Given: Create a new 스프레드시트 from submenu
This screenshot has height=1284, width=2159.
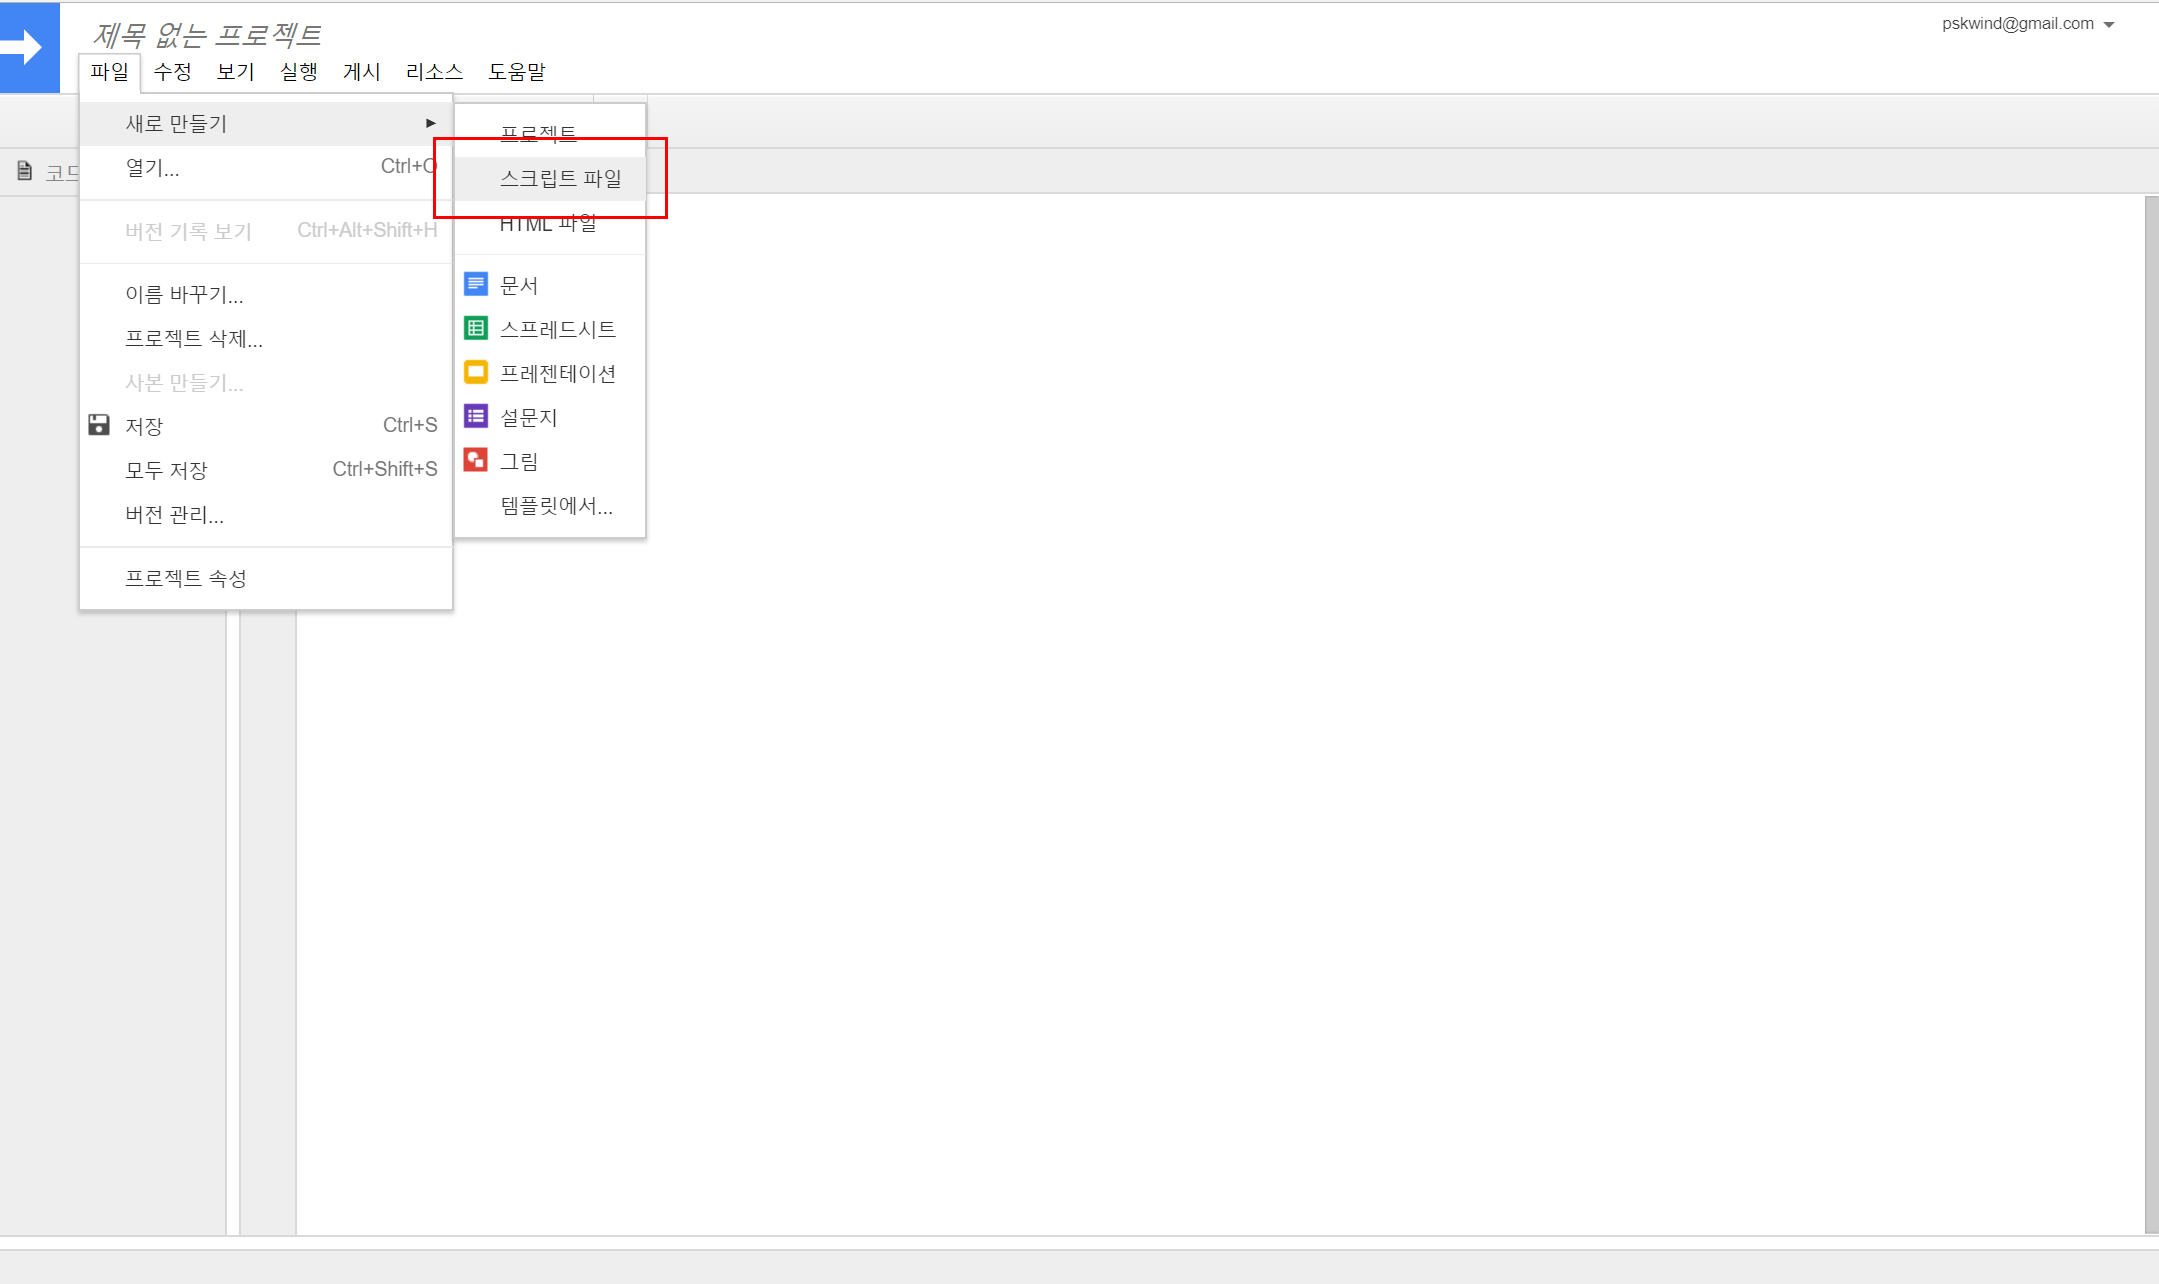Looking at the screenshot, I should tap(550, 329).
